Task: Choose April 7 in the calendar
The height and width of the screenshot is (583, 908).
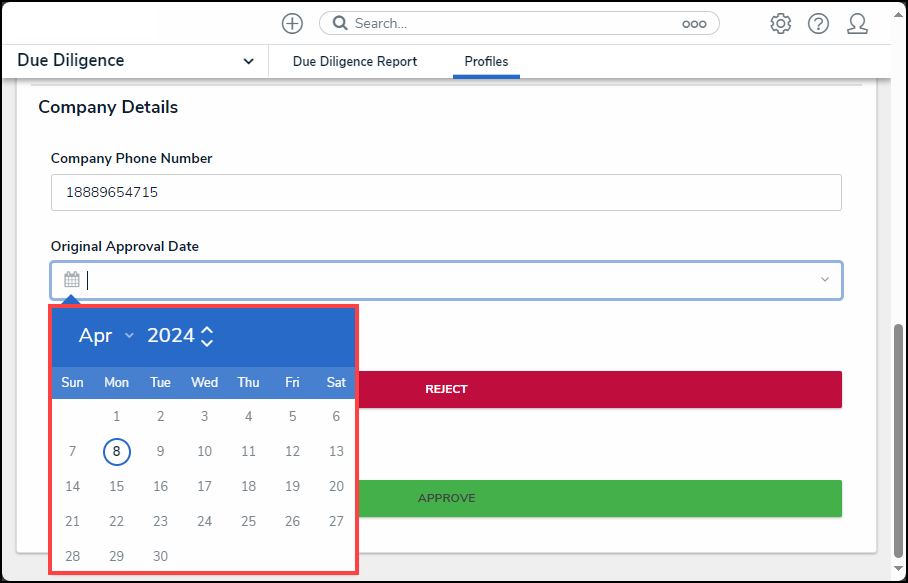Action: (72, 451)
